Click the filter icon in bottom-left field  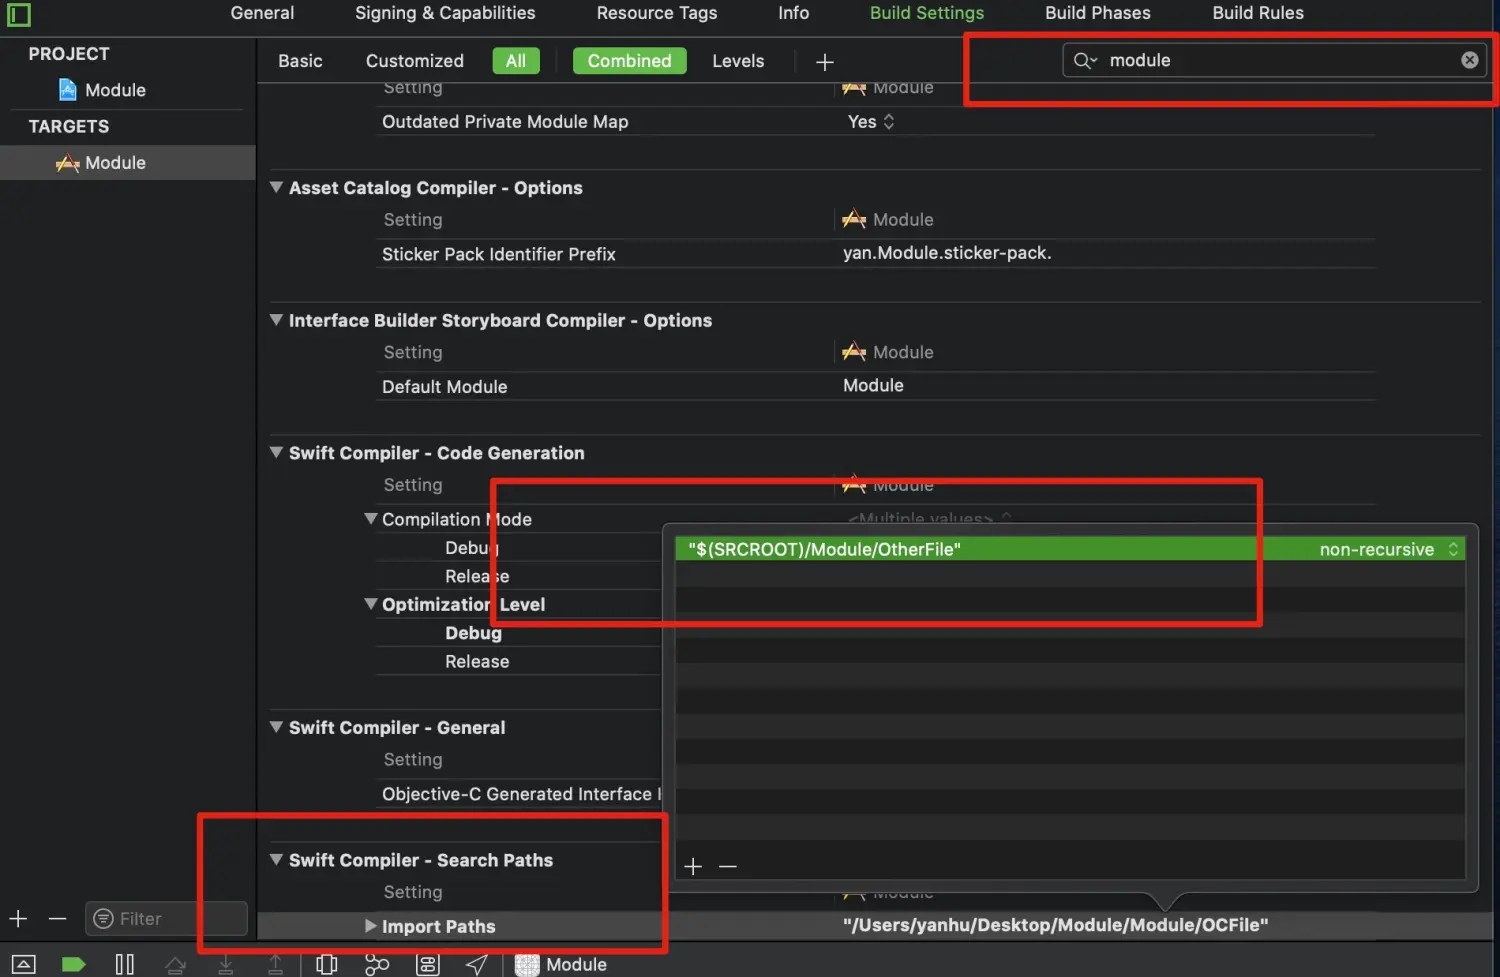[103, 918]
